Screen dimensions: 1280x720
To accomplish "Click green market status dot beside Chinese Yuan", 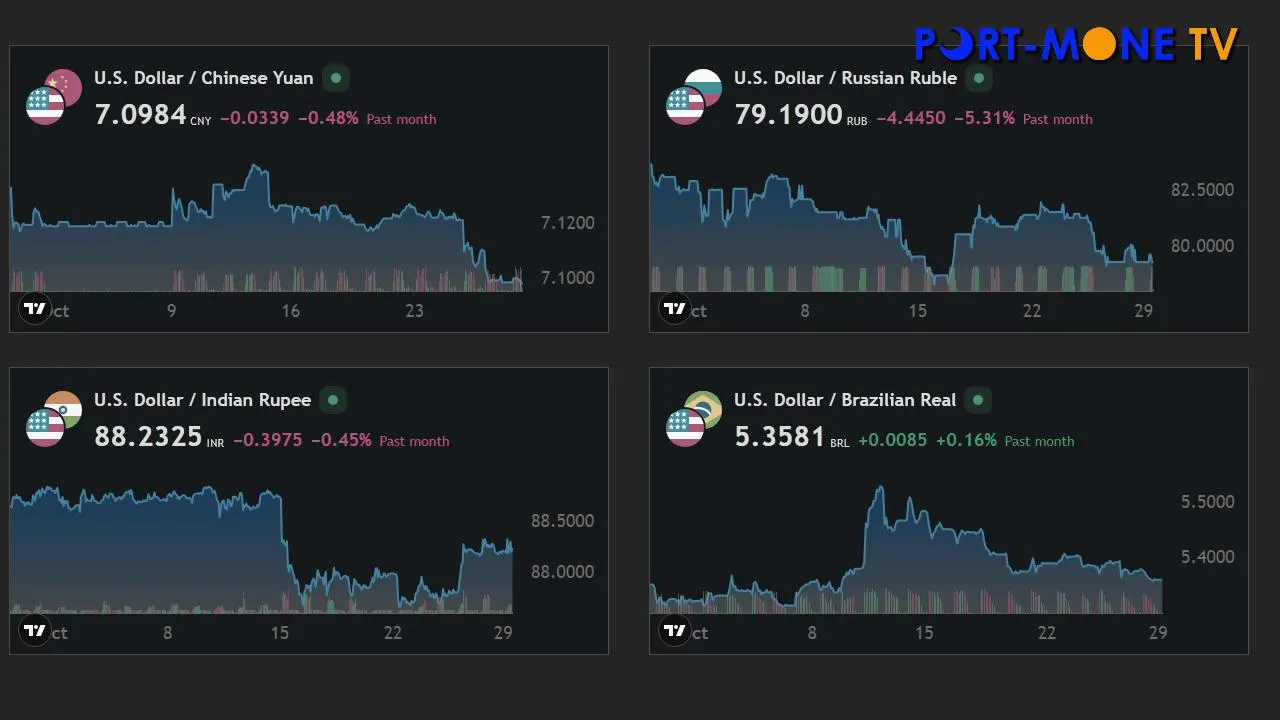I will (x=336, y=78).
